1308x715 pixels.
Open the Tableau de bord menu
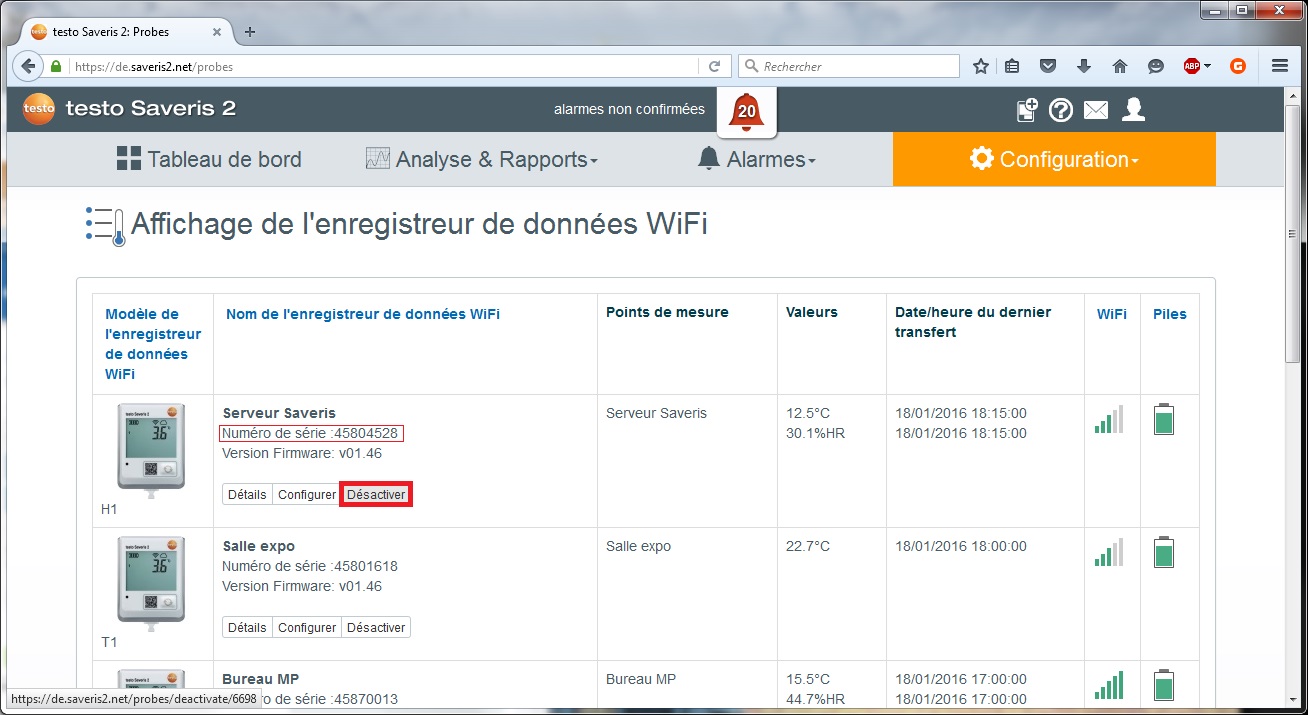pyautogui.click(x=208, y=159)
